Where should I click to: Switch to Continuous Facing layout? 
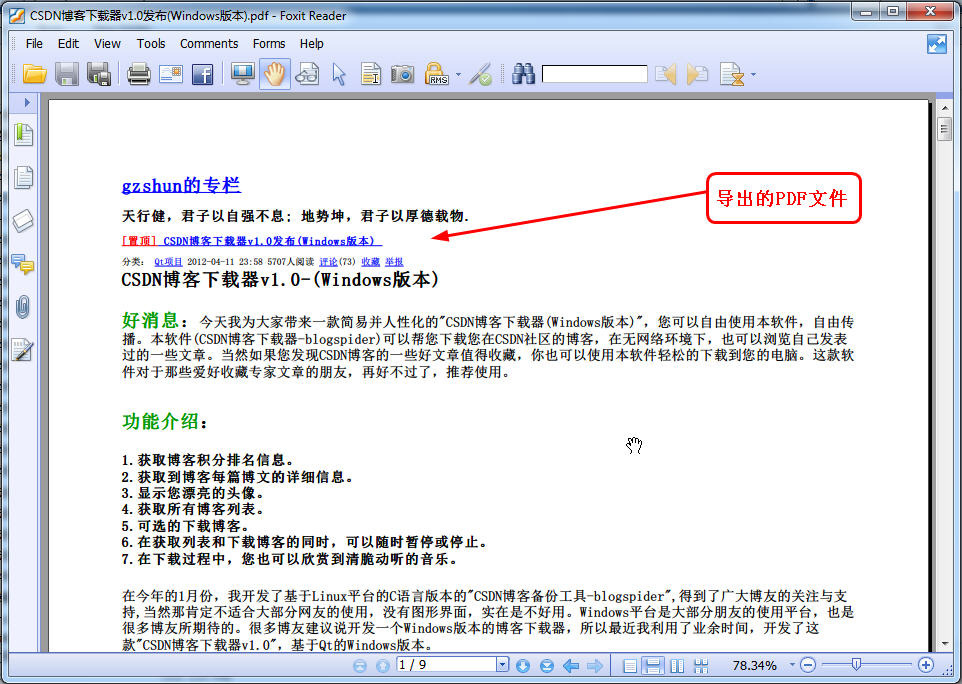[701, 666]
